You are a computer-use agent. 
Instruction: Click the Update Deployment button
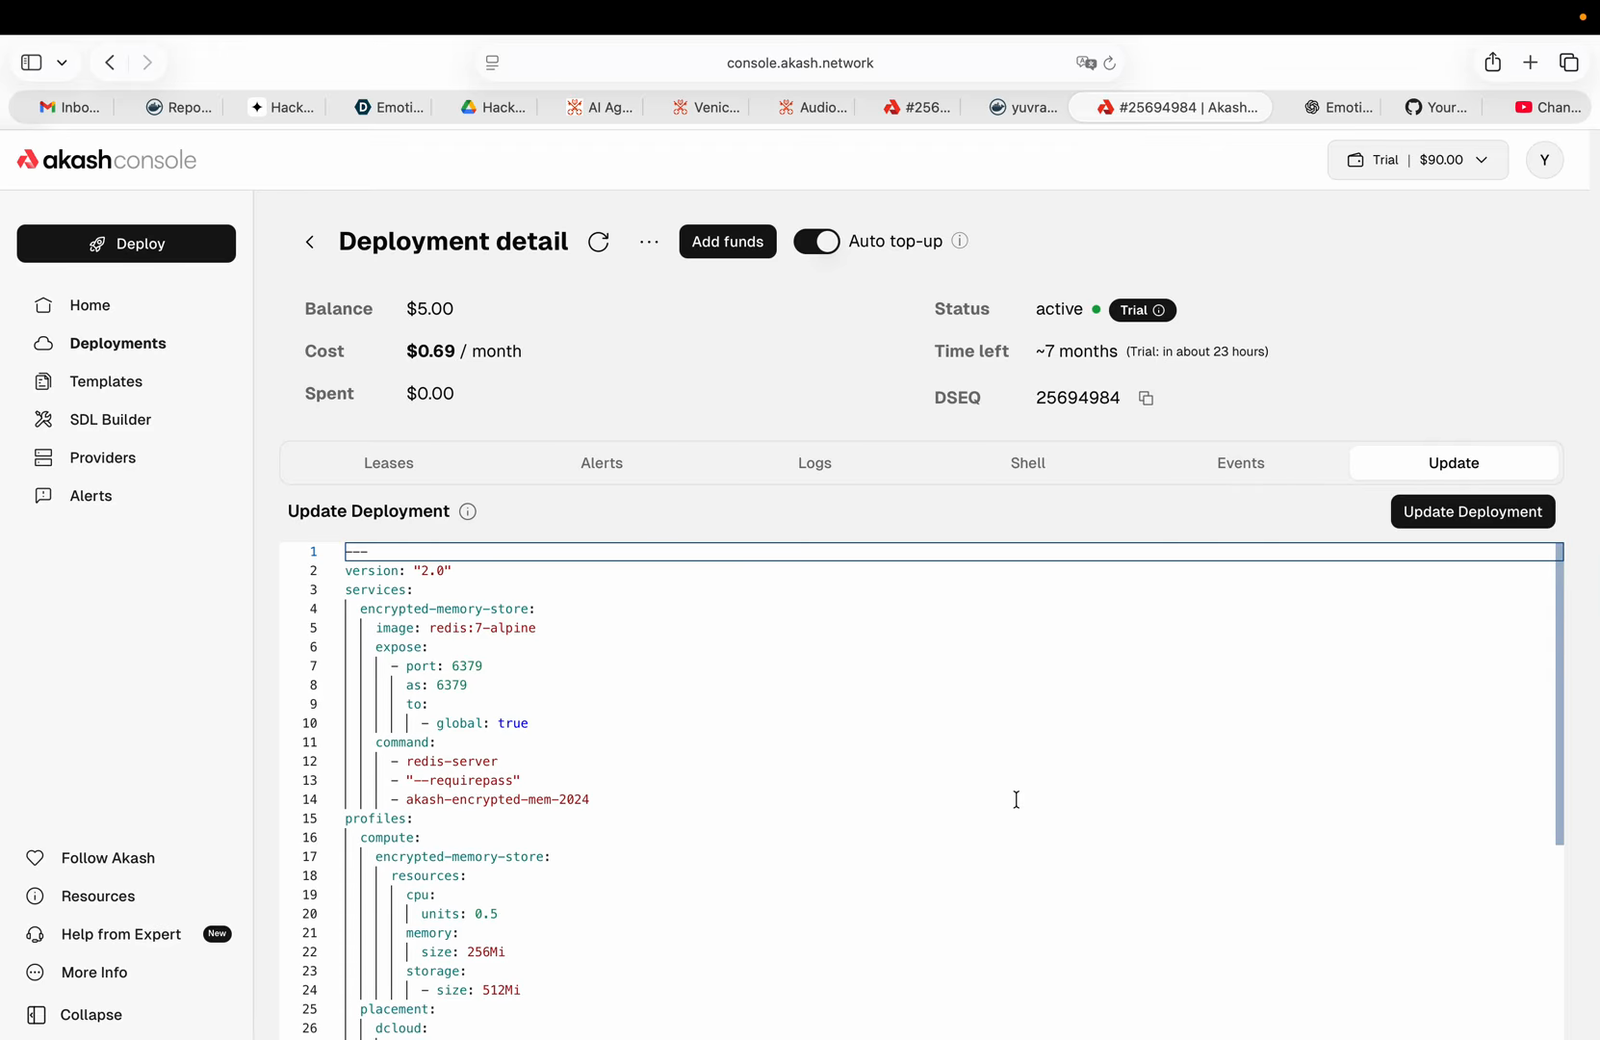[1473, 512]
